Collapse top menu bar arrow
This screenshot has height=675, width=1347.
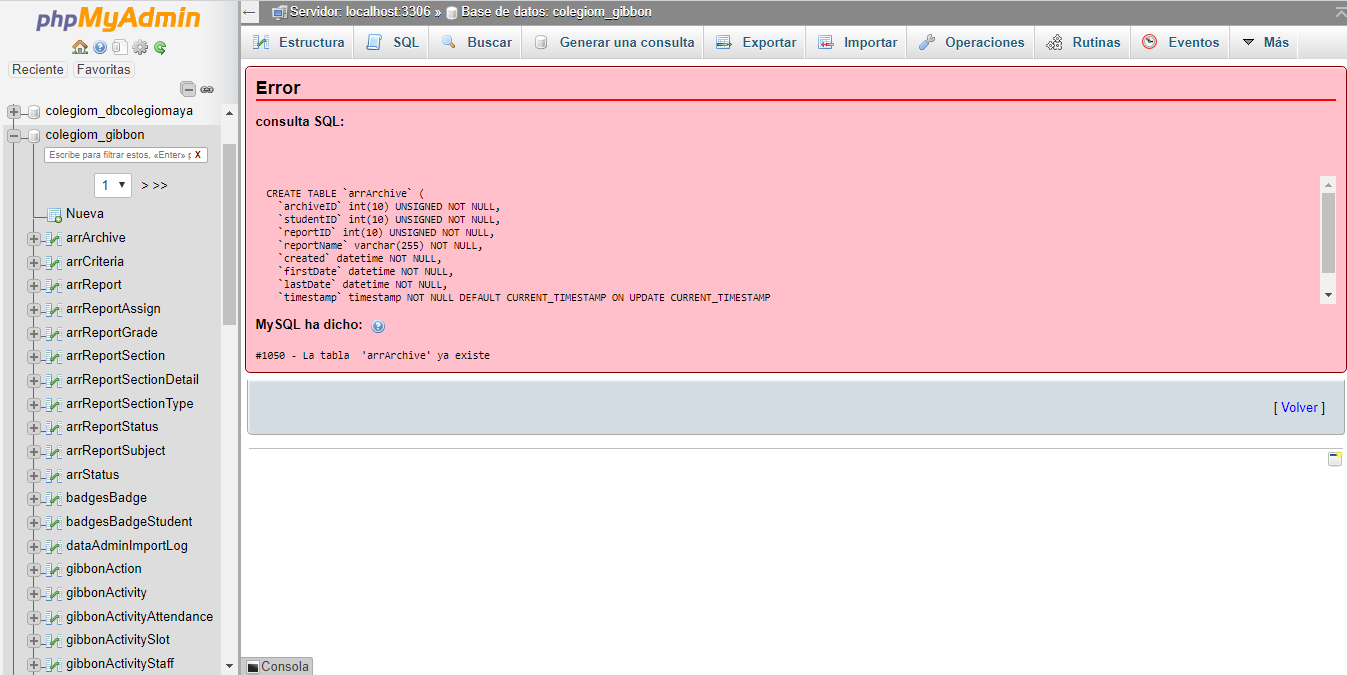(1340, 11)
